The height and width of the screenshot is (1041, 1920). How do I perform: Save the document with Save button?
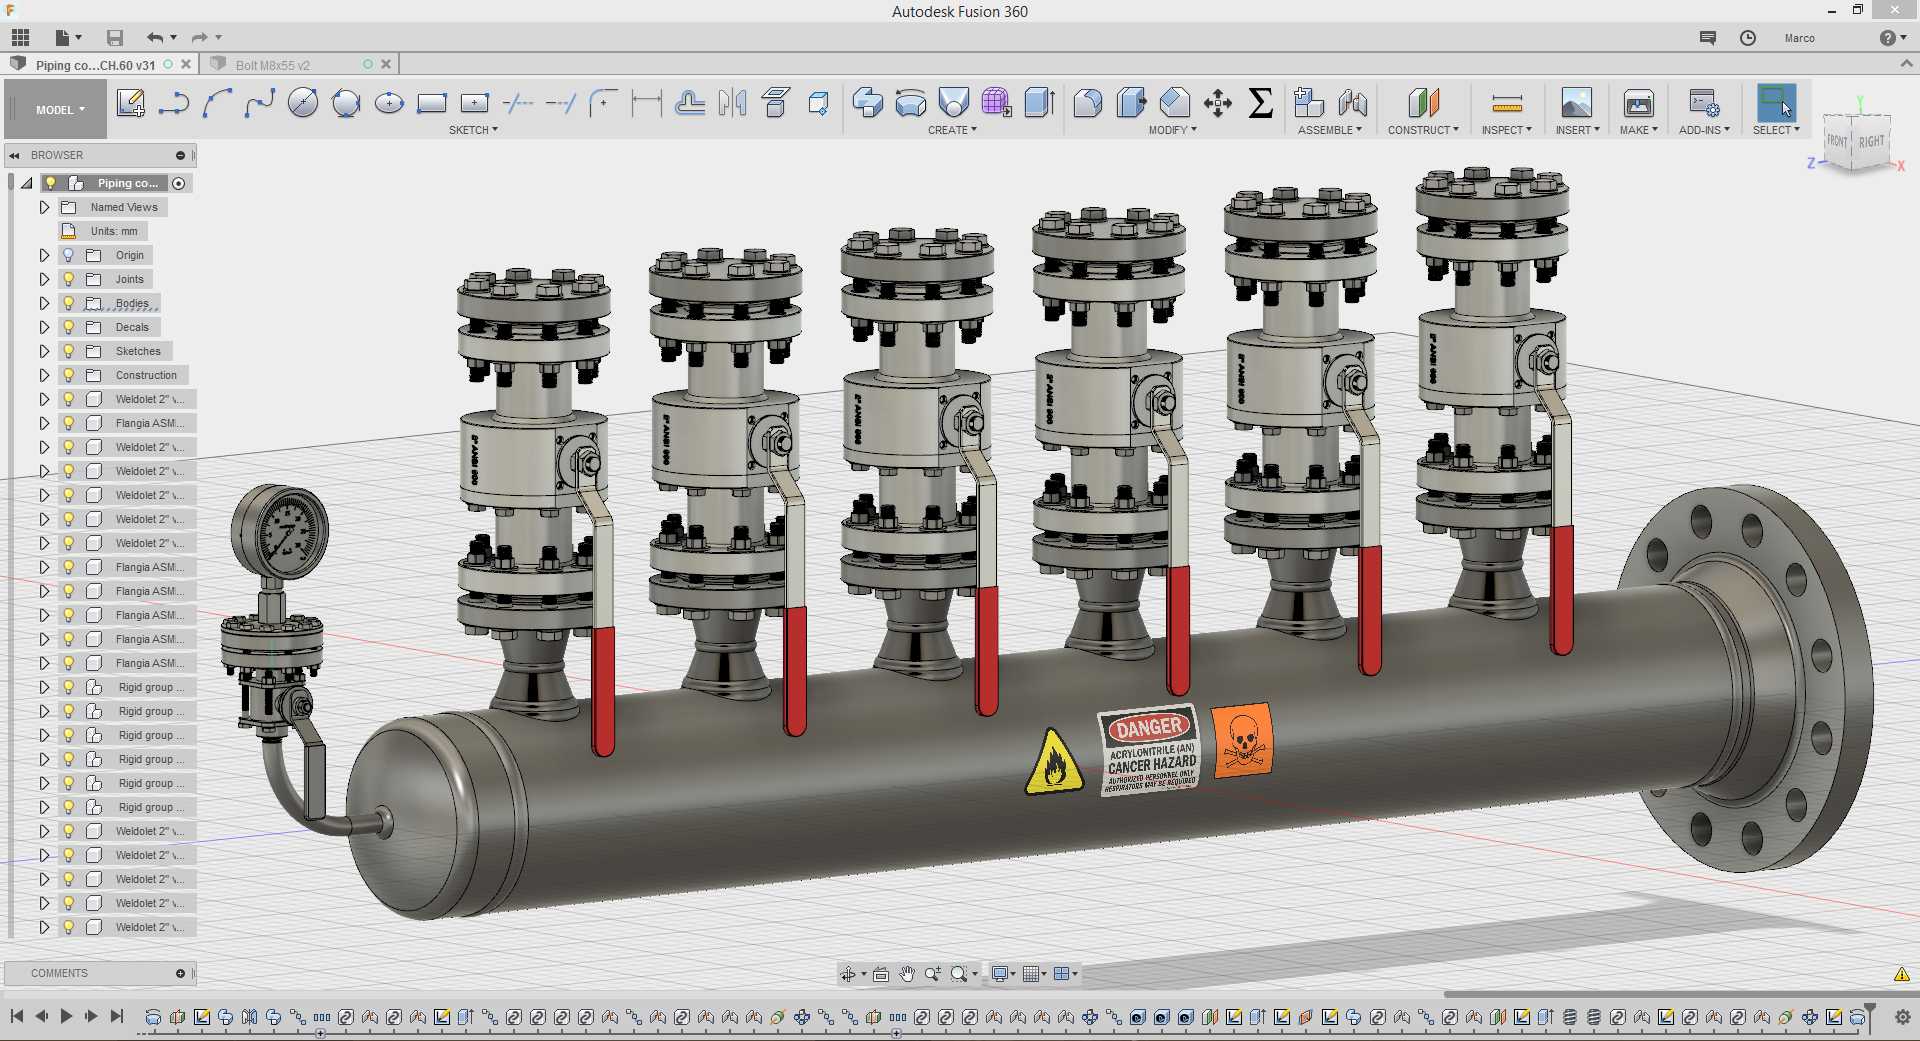115,38
